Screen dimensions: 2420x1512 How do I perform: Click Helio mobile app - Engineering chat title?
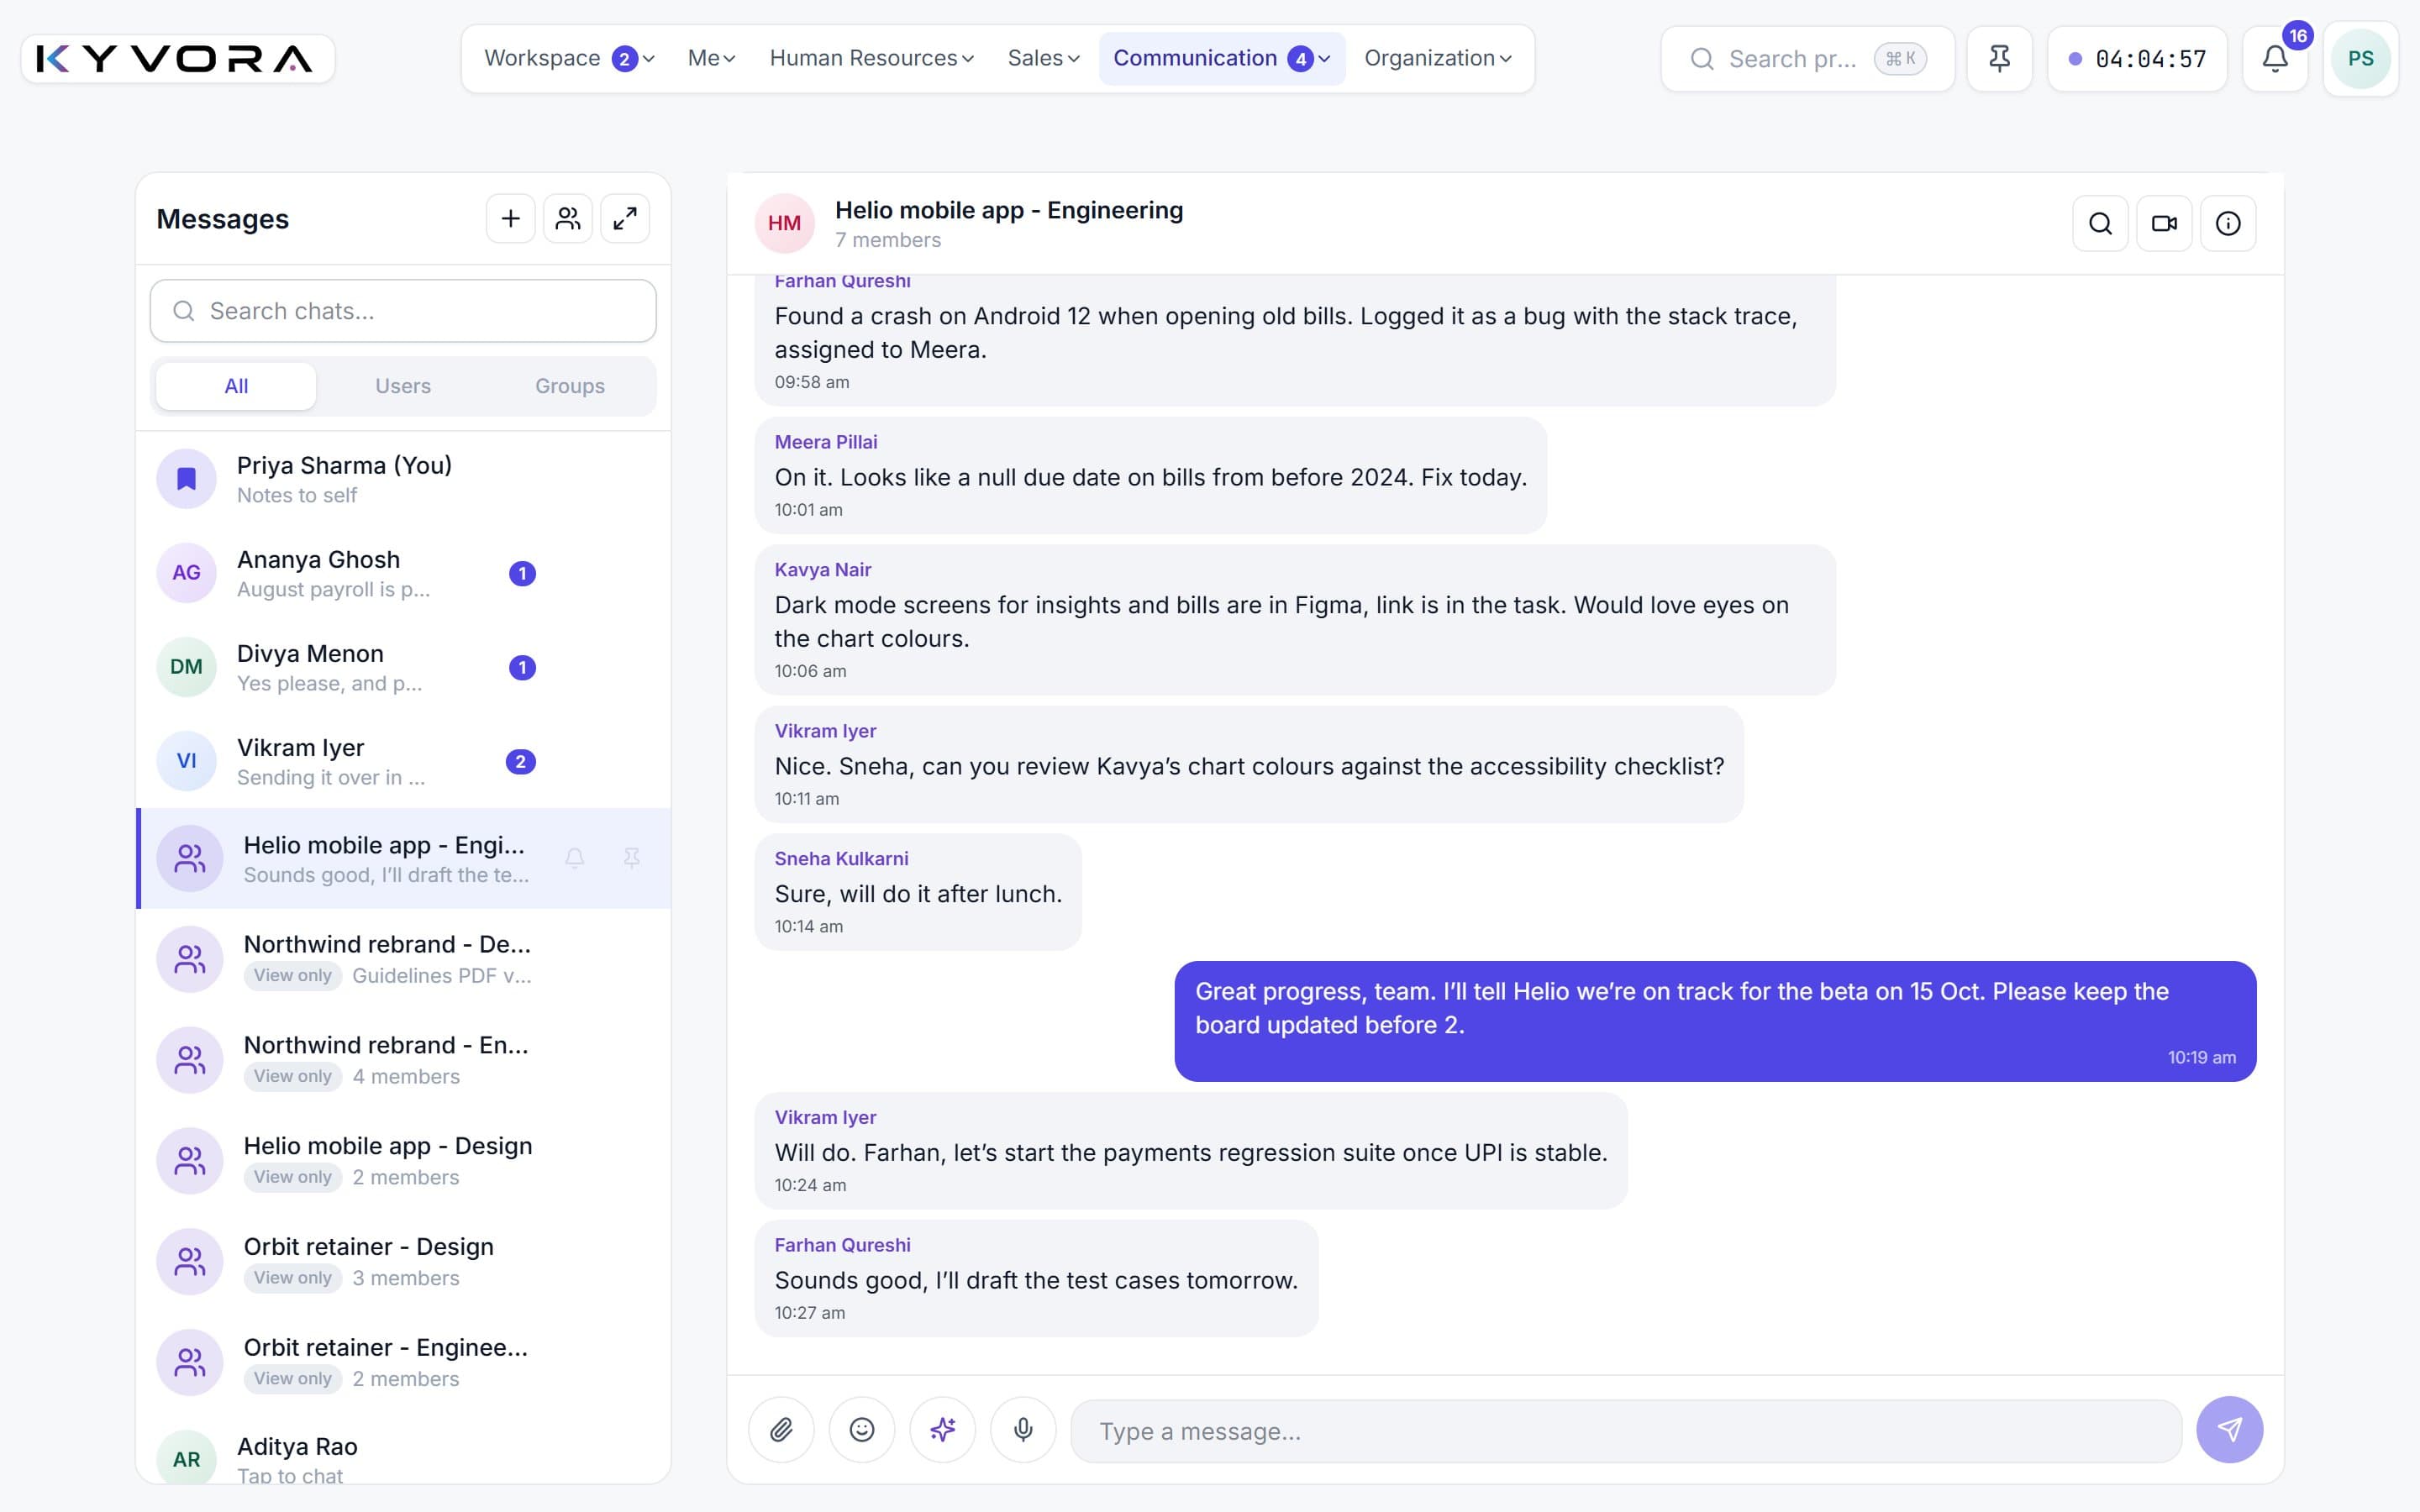(x=1009, y=210)
